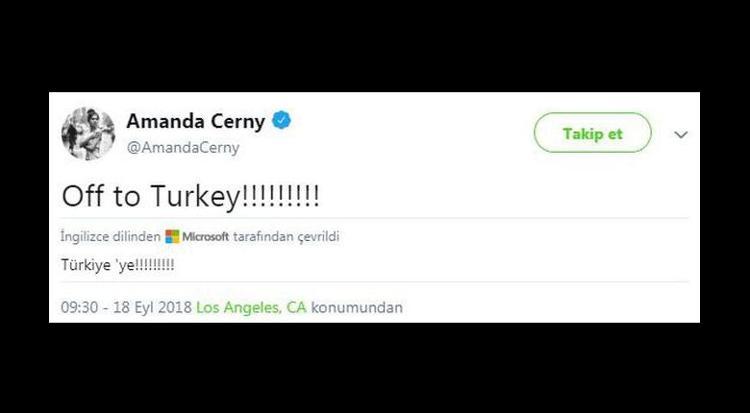Click the 'tarafından çevrildi' label

point(286,236)
